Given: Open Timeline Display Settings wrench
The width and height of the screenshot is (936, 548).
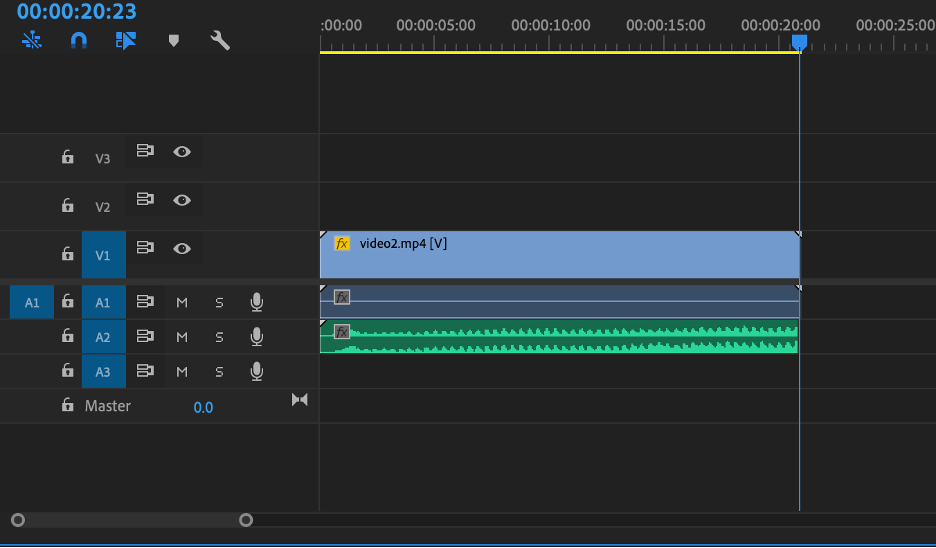Looking at the screenshot, I should [x=220, y=41].
